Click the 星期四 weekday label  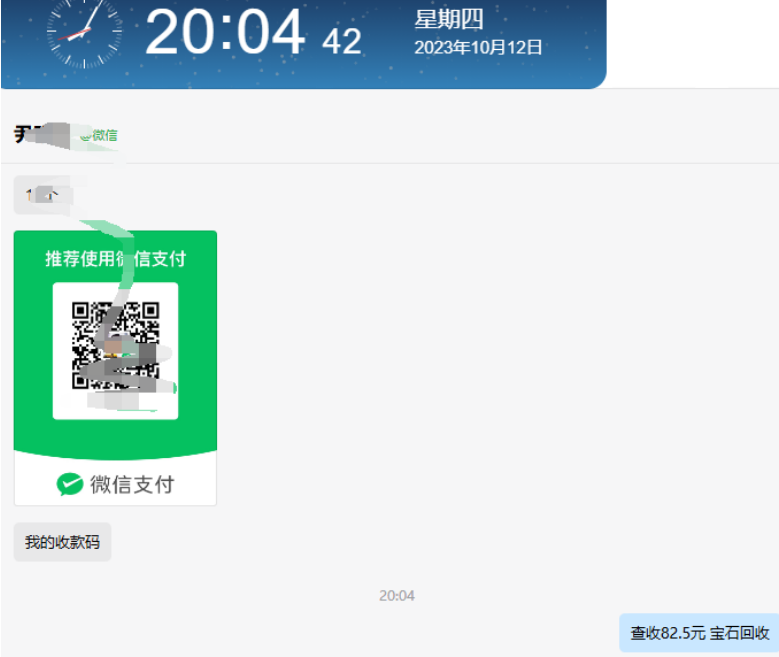point(449,20)
